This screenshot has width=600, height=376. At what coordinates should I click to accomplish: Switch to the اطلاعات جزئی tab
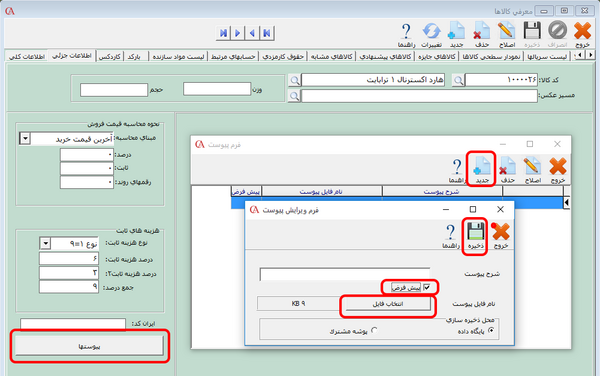pyautogui.click(x=72, y=55)
